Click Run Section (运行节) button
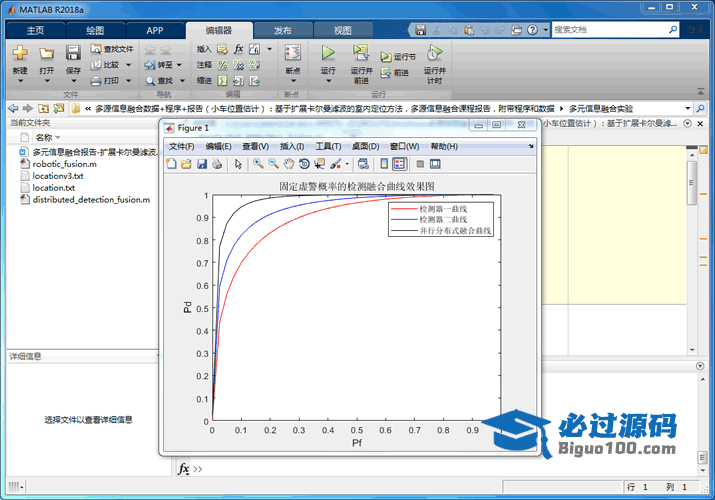 (398, 57)
